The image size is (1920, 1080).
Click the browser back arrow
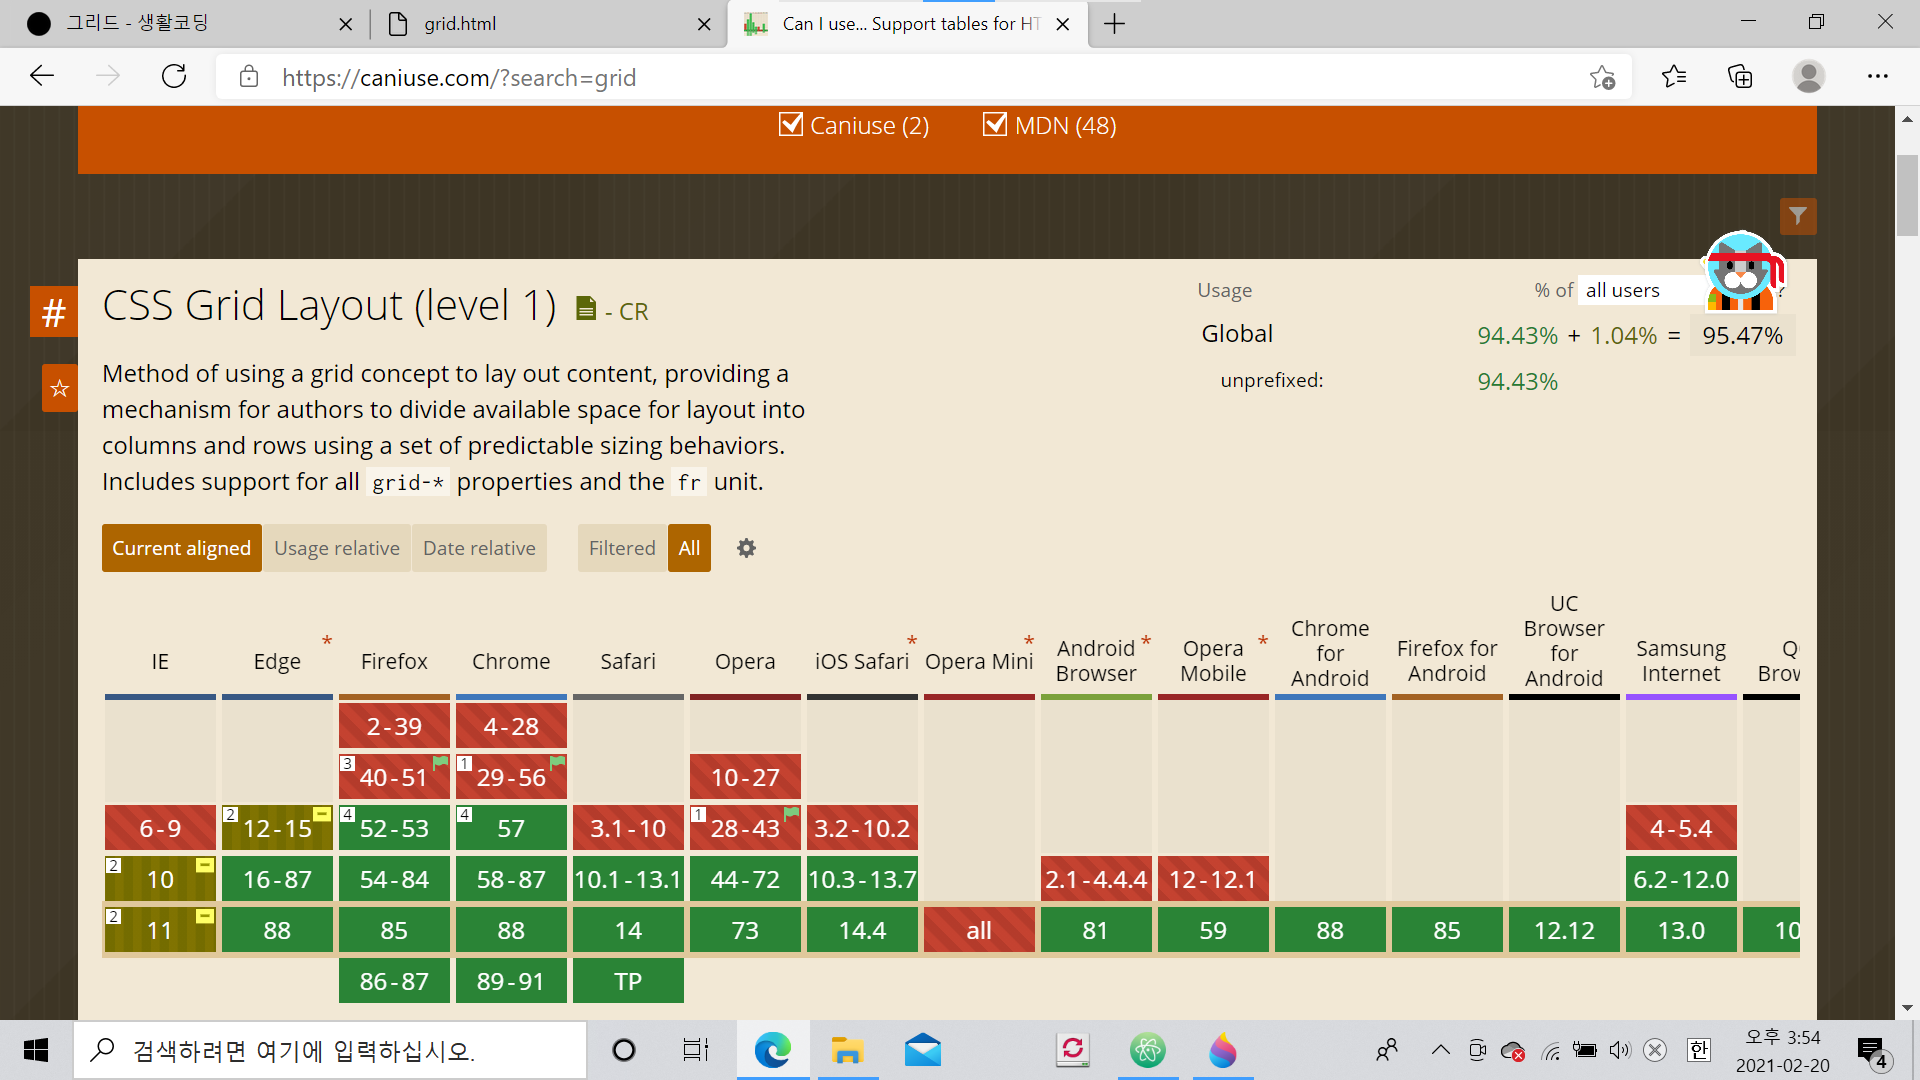[x=42, y=77]
